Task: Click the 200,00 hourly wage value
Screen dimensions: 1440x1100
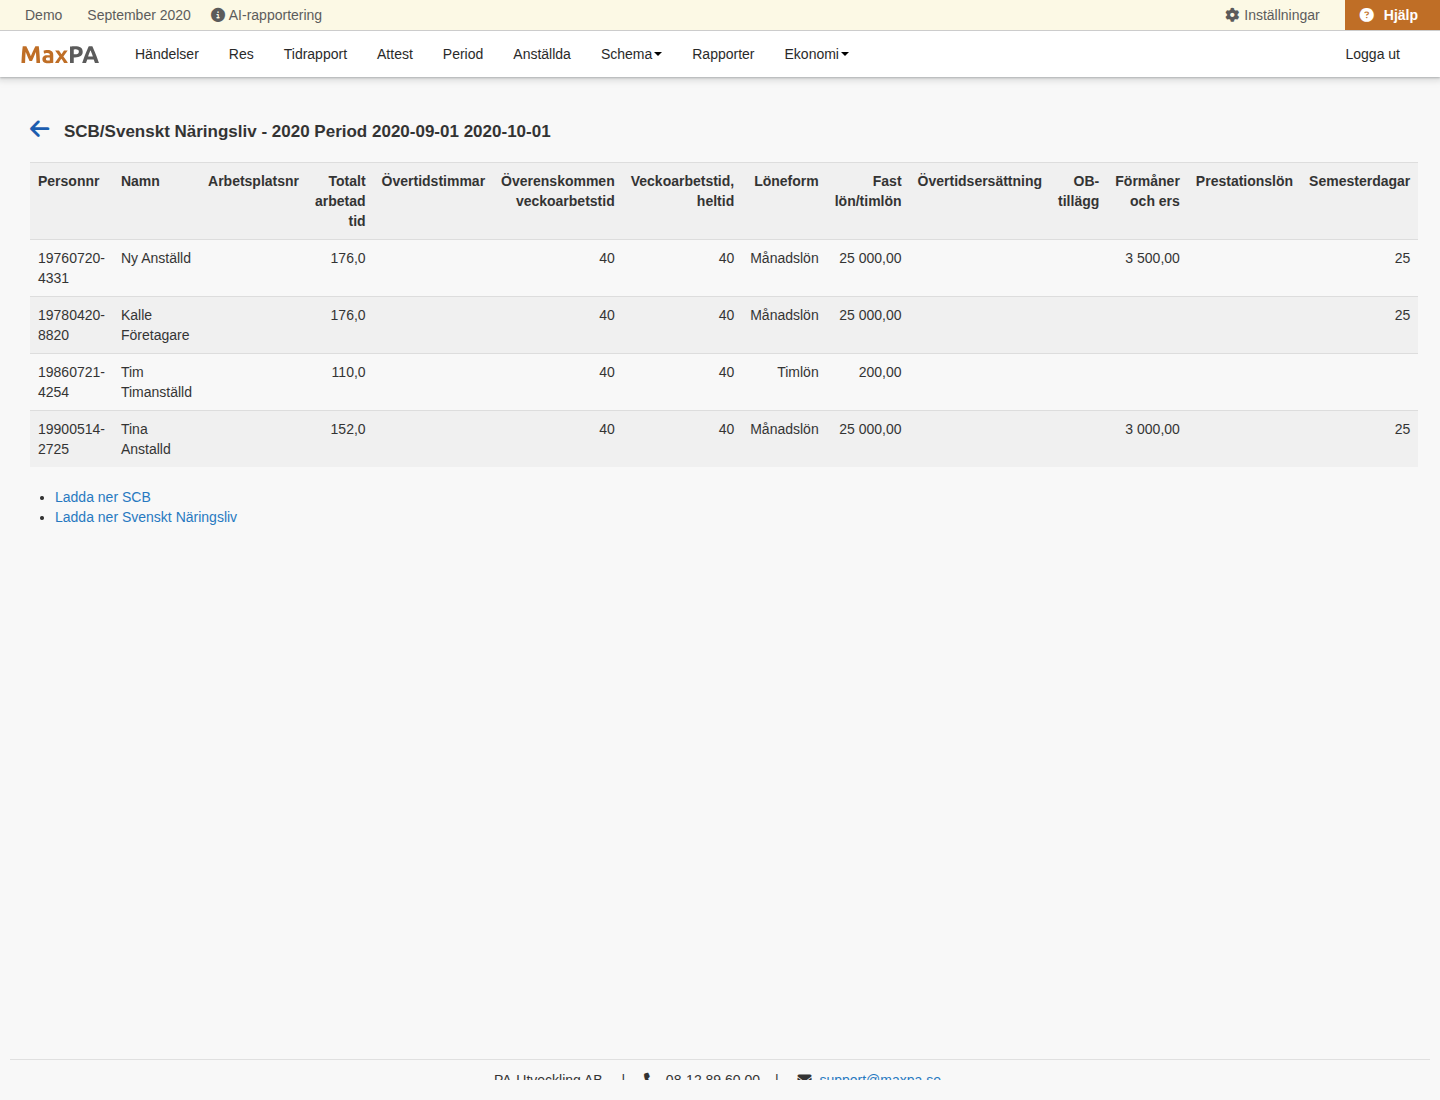Action: point(880,372)
